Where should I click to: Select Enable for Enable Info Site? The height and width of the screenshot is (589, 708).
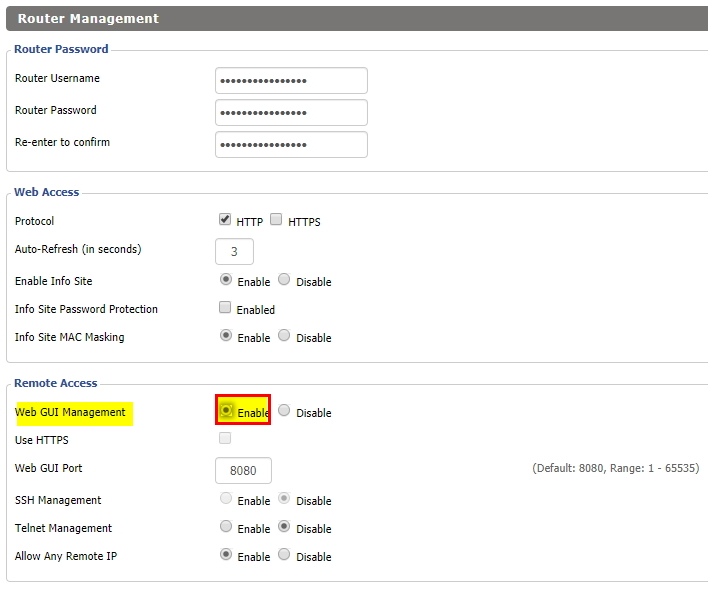[226, 280]
